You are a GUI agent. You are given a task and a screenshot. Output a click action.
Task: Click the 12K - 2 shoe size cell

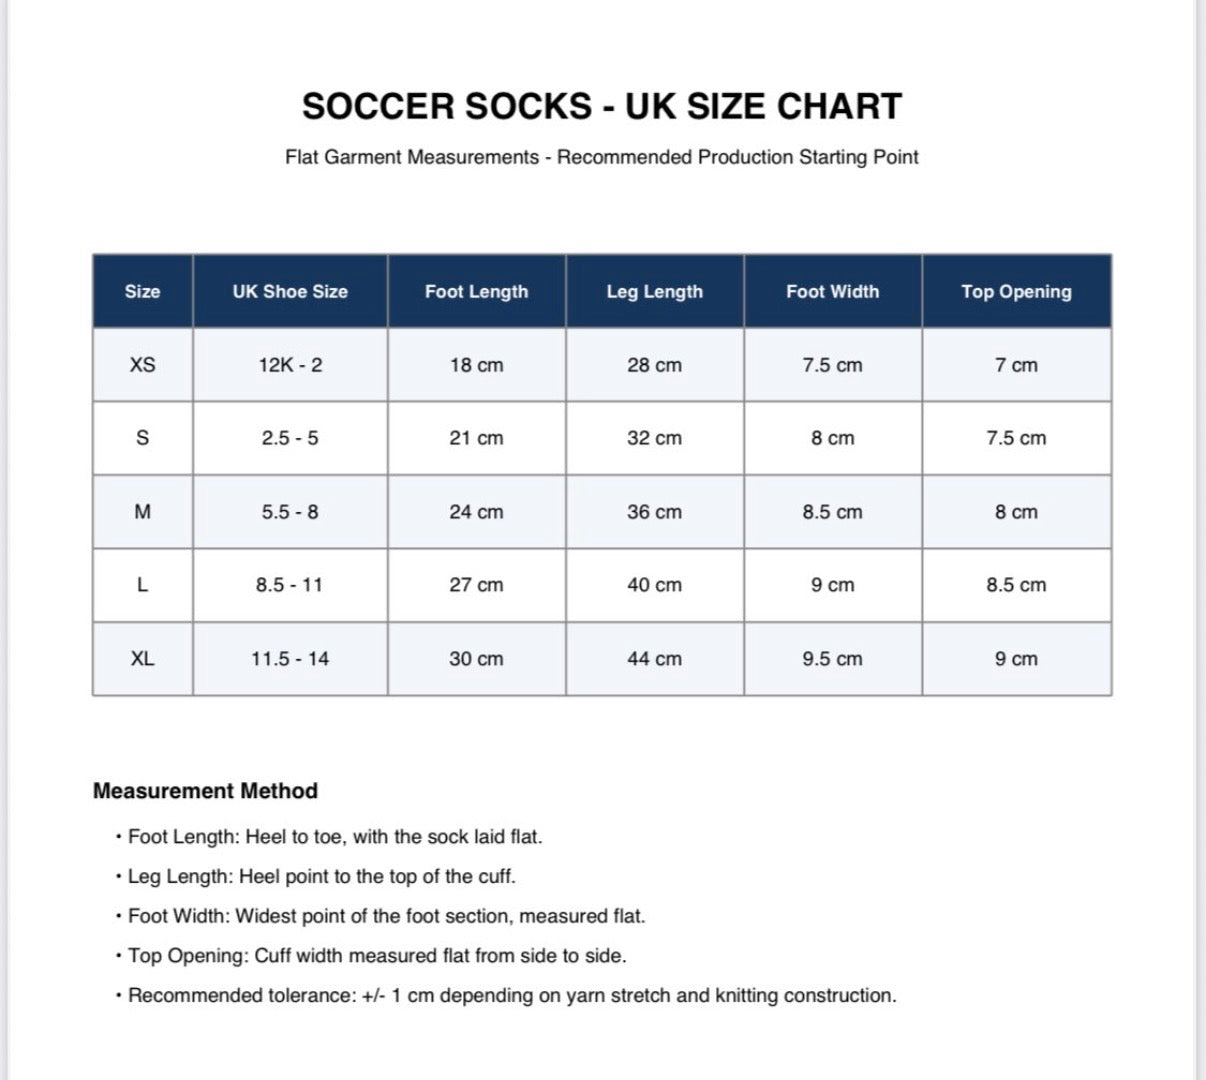pos(290,365)
